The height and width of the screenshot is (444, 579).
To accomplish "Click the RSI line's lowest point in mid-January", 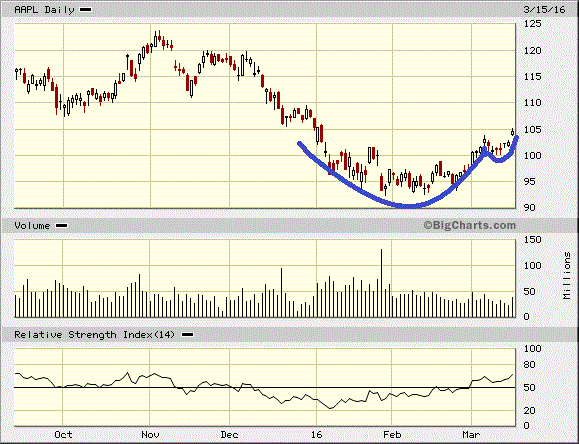I will pos(330,408).
